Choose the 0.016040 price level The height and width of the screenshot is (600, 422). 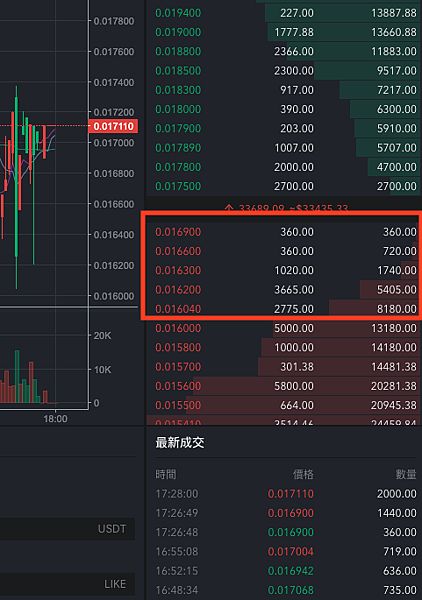178,309
